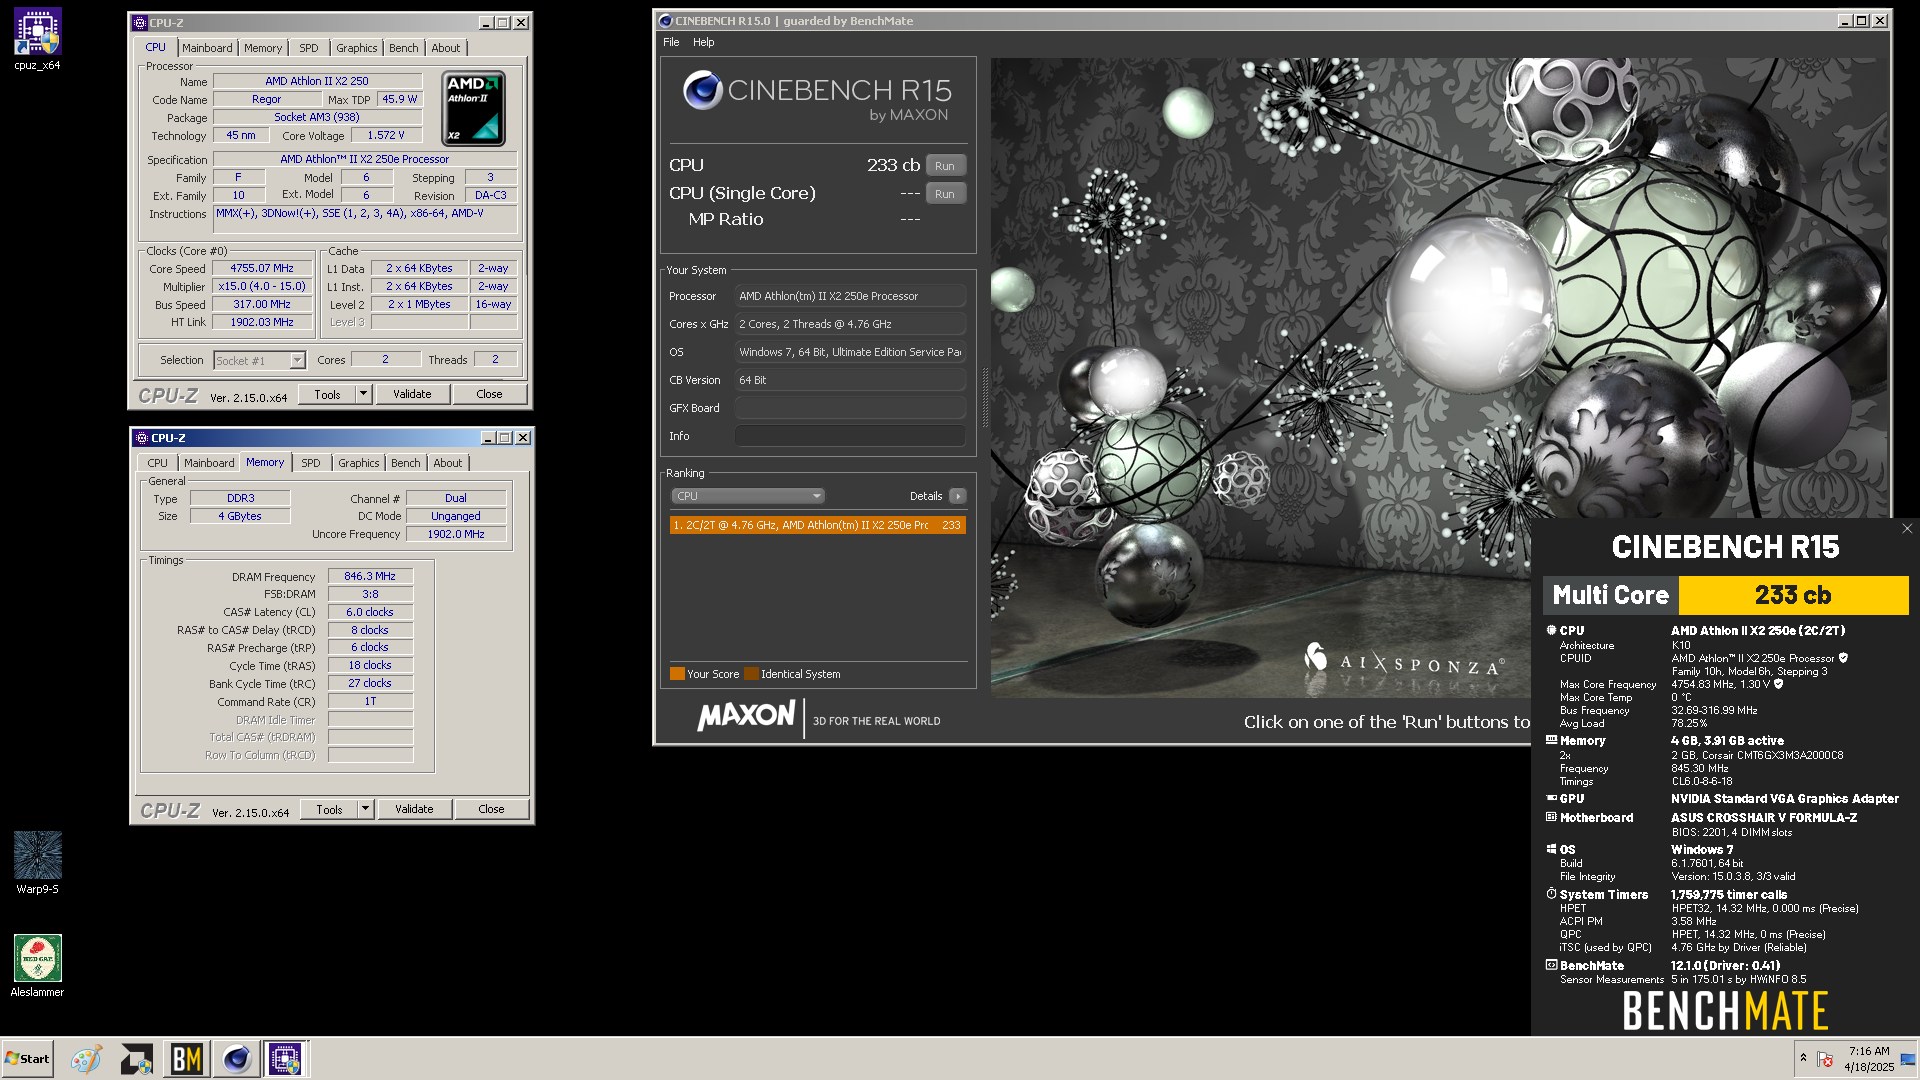The height and width of the screenshot is (1080, 1920).
Task: Click the Motherboard section icon in BenchMate
Action: pyautogui.click(x=1551, y=817)
